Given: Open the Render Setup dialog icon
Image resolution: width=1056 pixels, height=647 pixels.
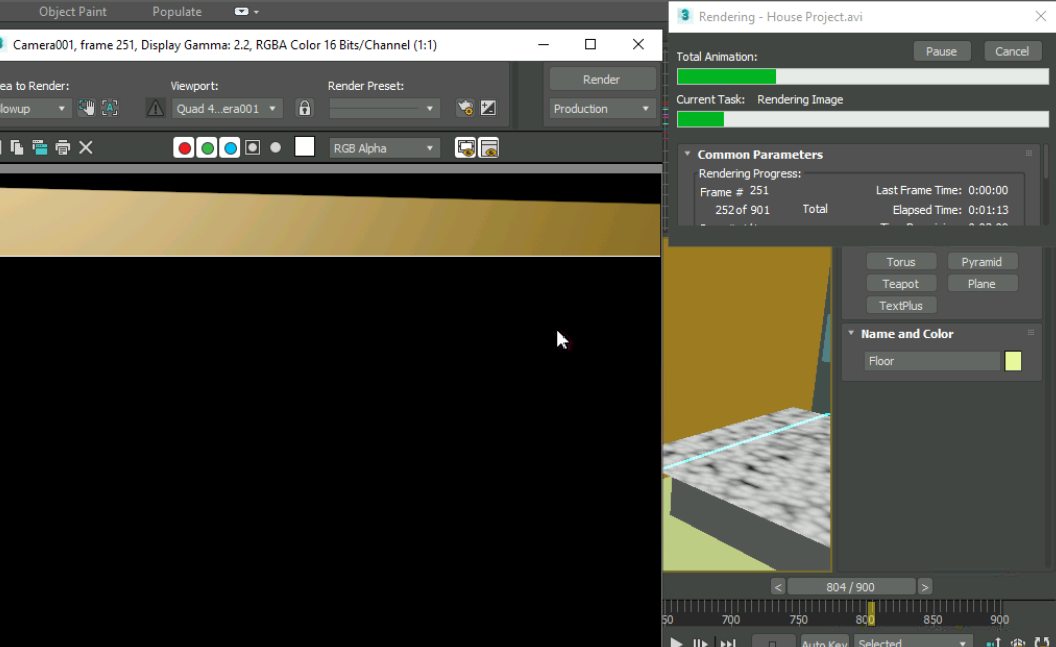Looking at the screenshot, I should click(x=463, y=108).
